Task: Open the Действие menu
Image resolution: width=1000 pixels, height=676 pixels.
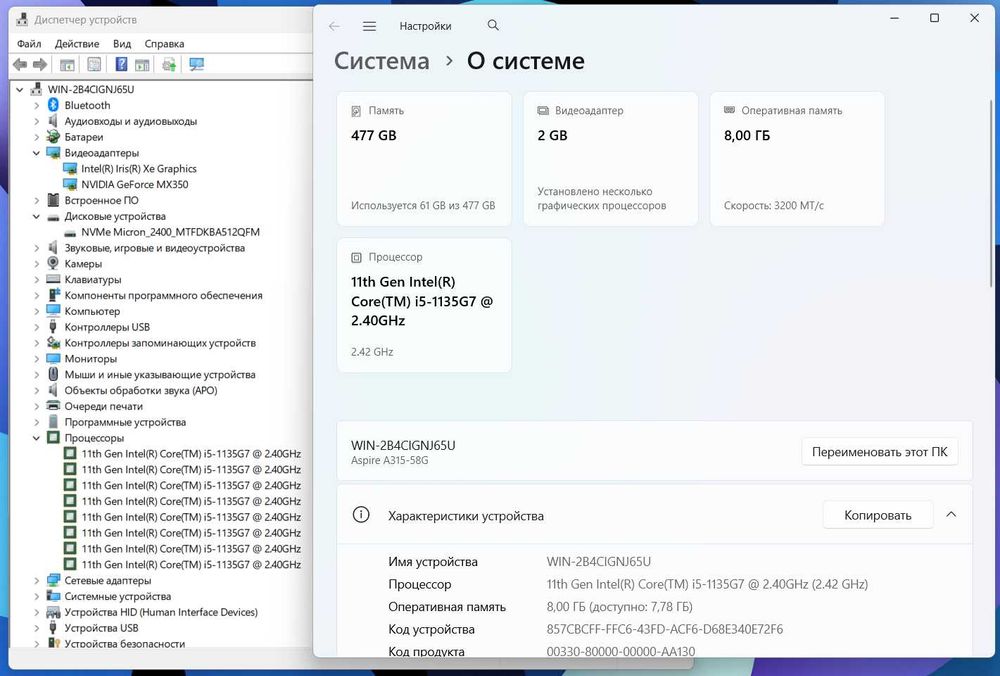Action: pyautogui.click(x=77, y=44)
